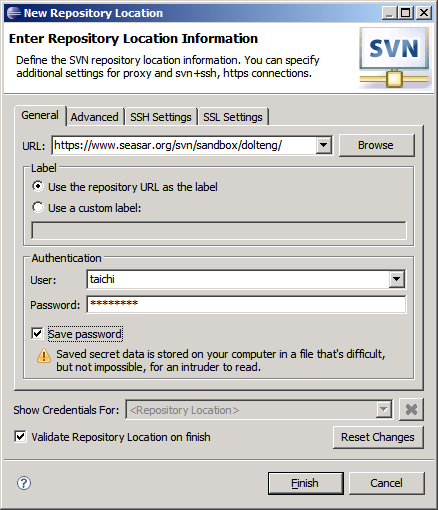438x510 pixels.
Task: Close the New Repository Location dialog
Action: [x=424, y=13]
